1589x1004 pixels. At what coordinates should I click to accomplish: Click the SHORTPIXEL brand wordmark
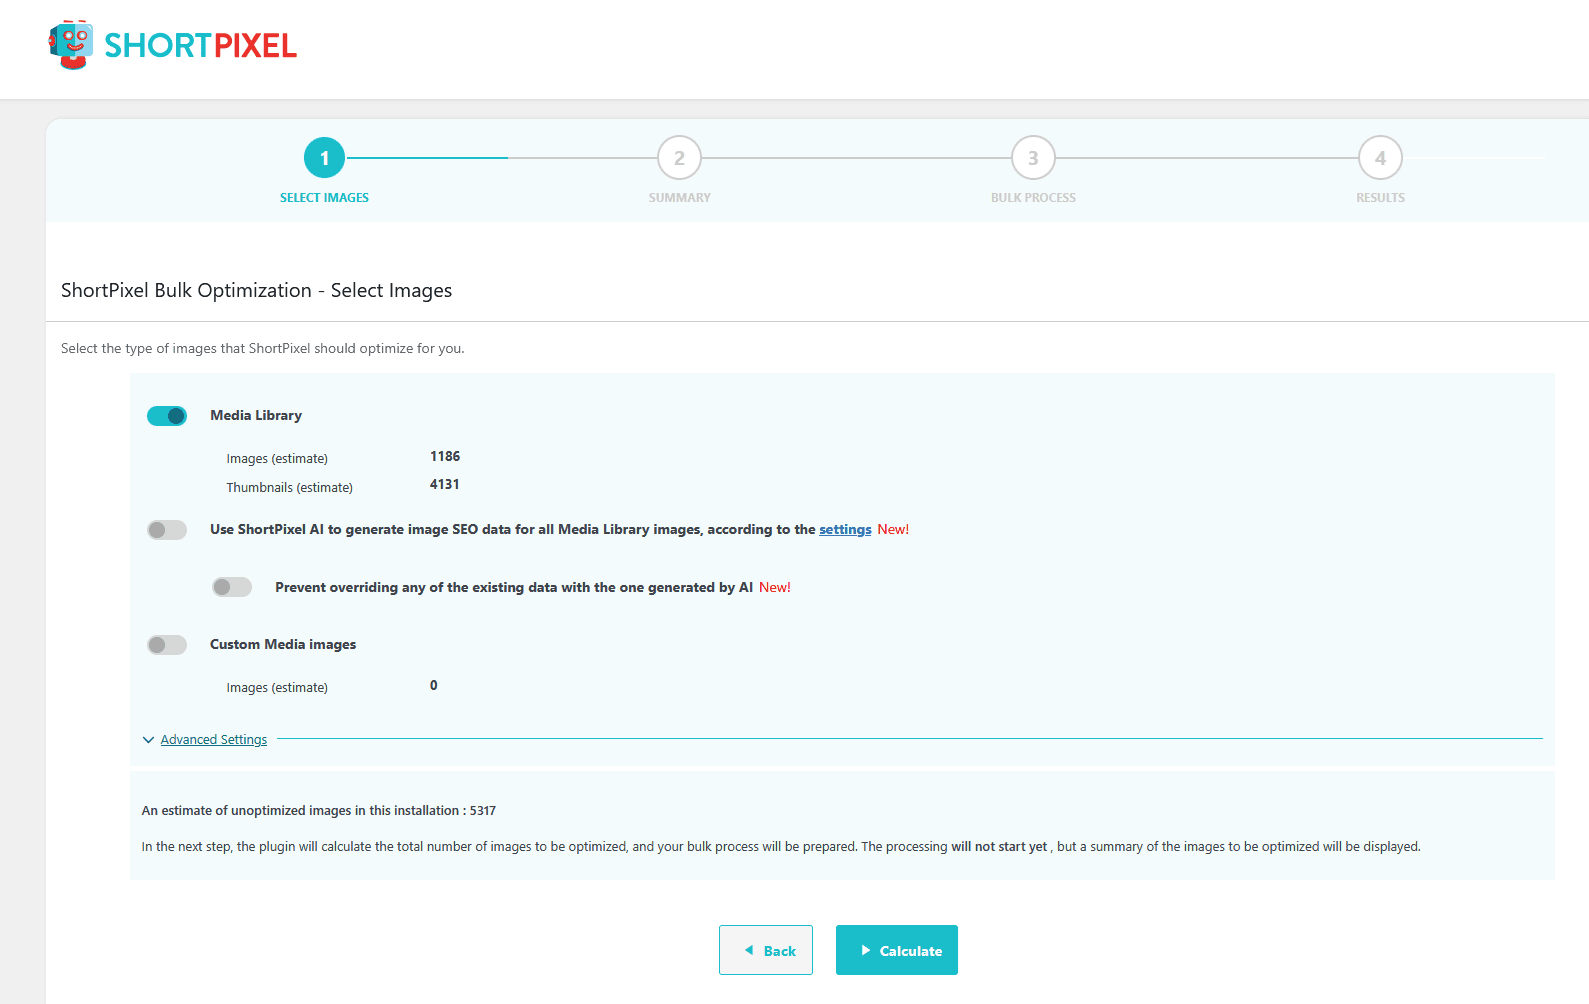[x=200, y=46]
